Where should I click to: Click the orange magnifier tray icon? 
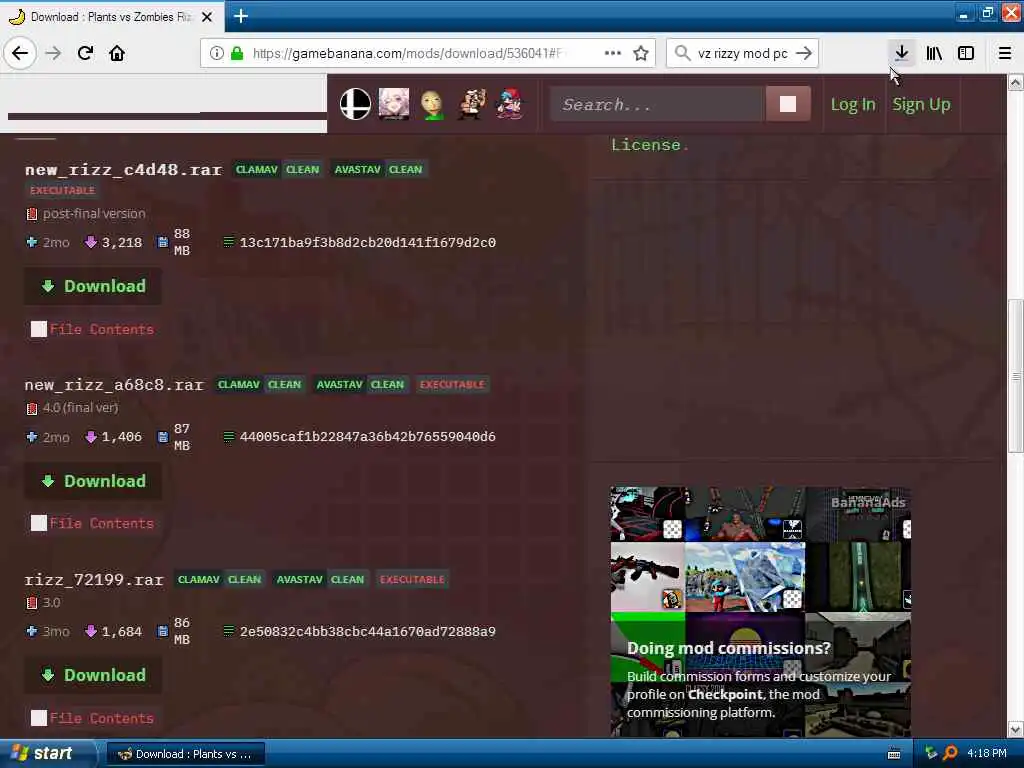pyautogui.click(x=951, y=754)
